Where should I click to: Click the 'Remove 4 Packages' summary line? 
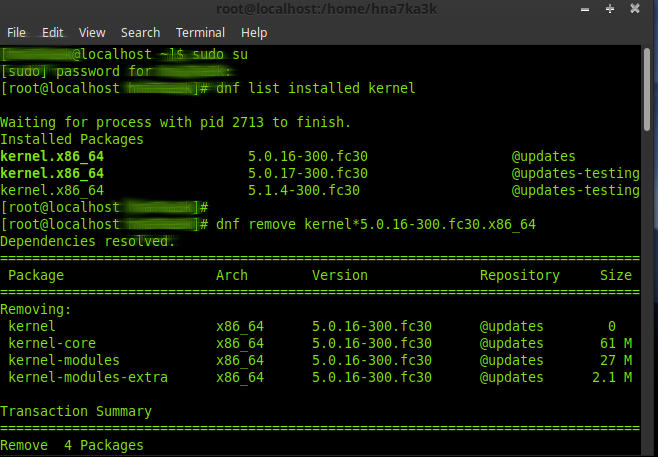(72, 445)
